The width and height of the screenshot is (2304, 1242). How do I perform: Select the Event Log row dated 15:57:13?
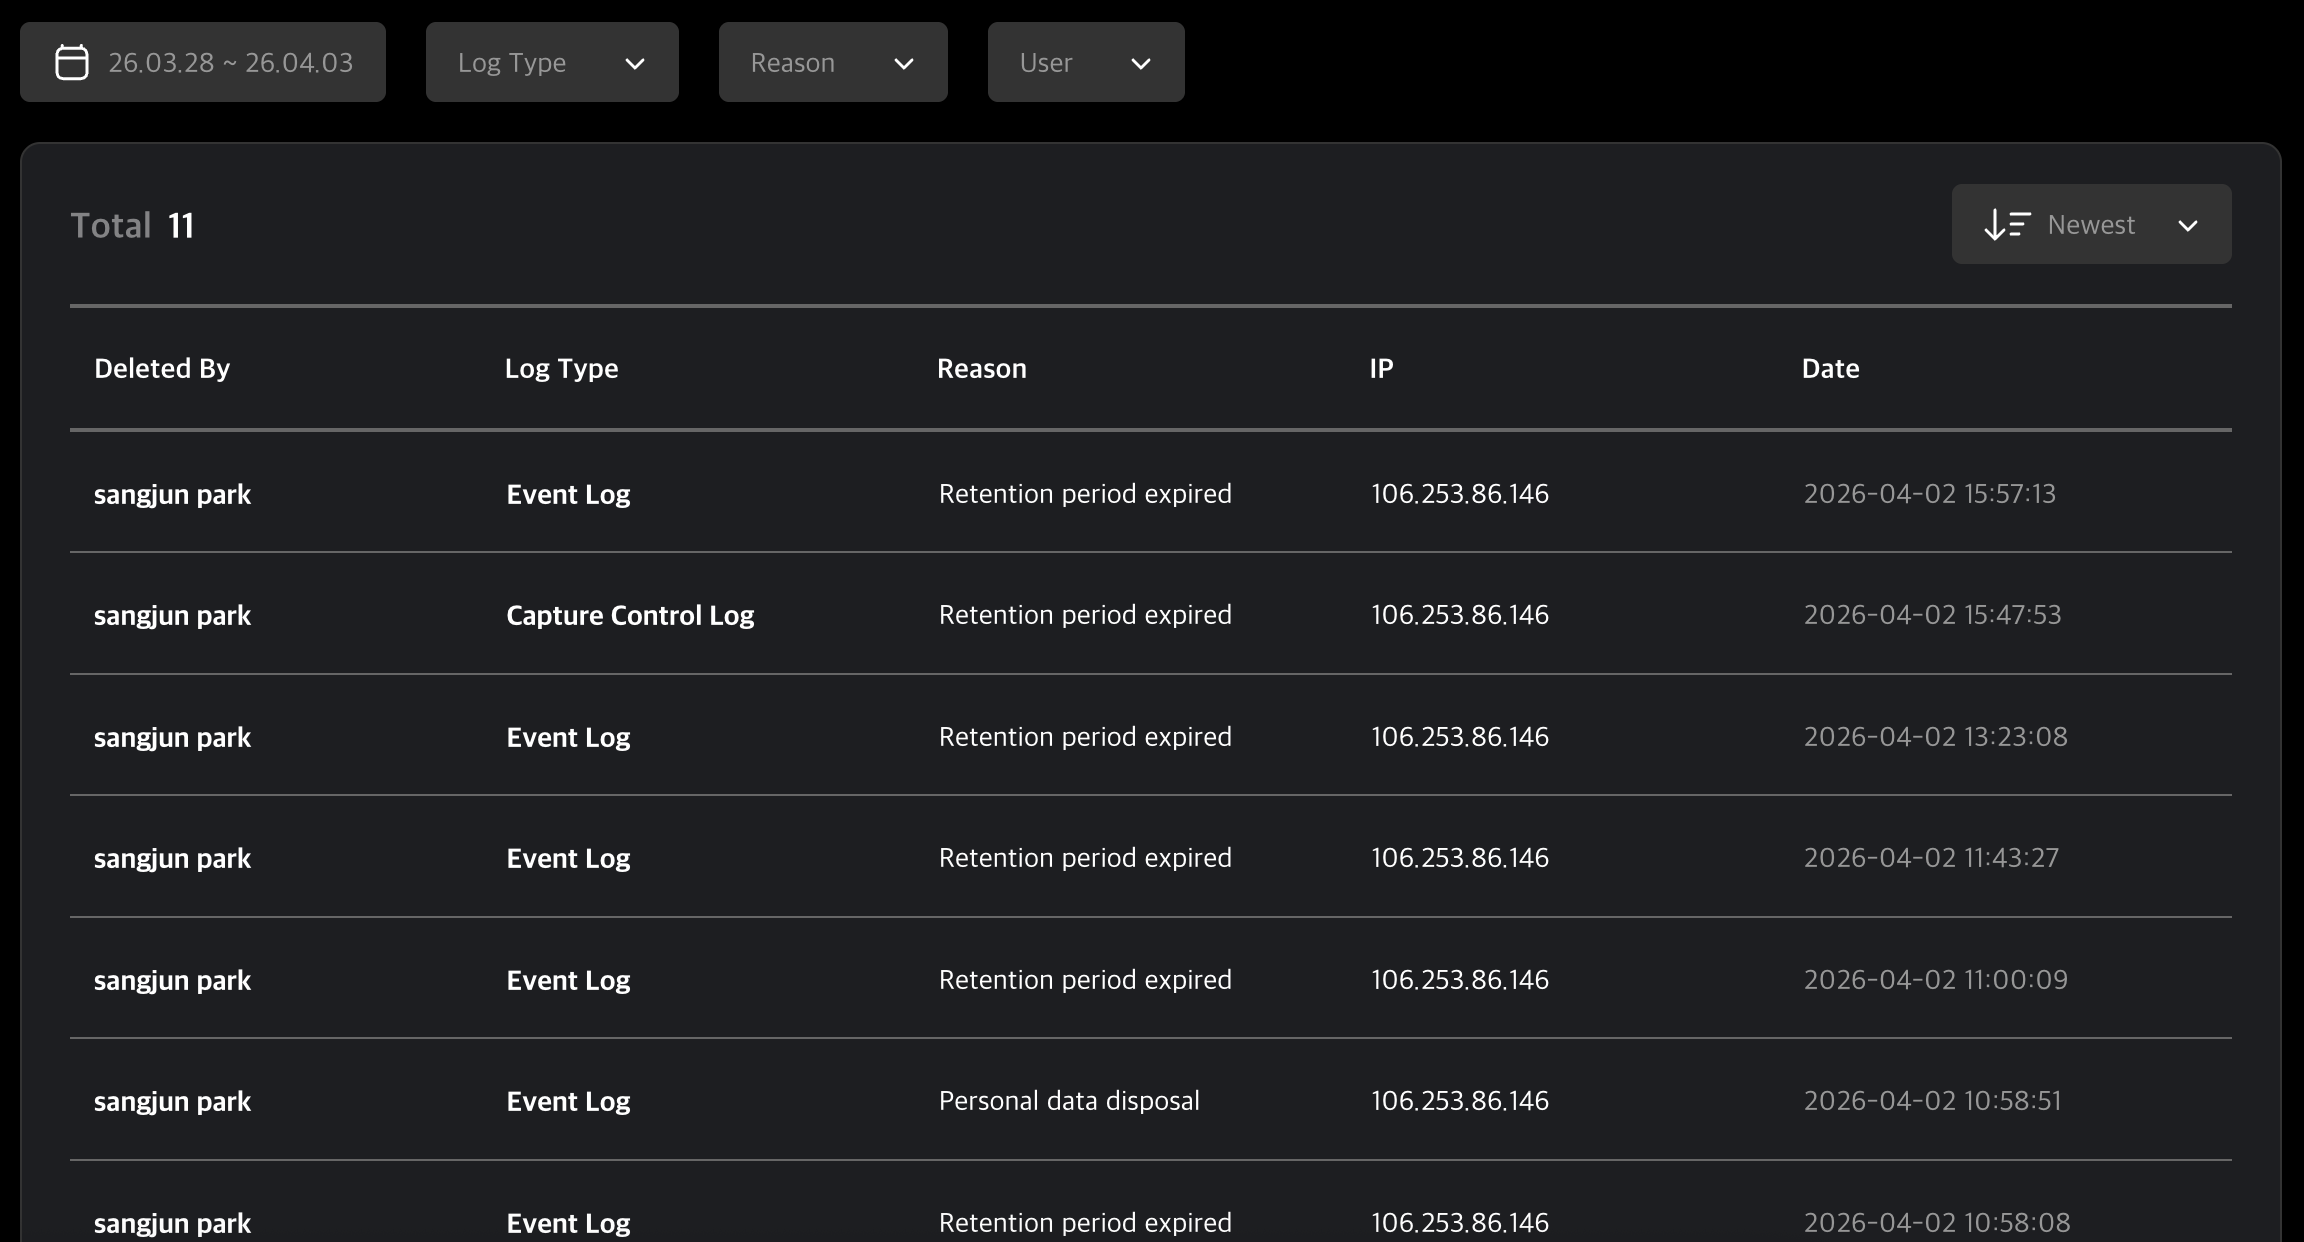[x=568, y=493]
